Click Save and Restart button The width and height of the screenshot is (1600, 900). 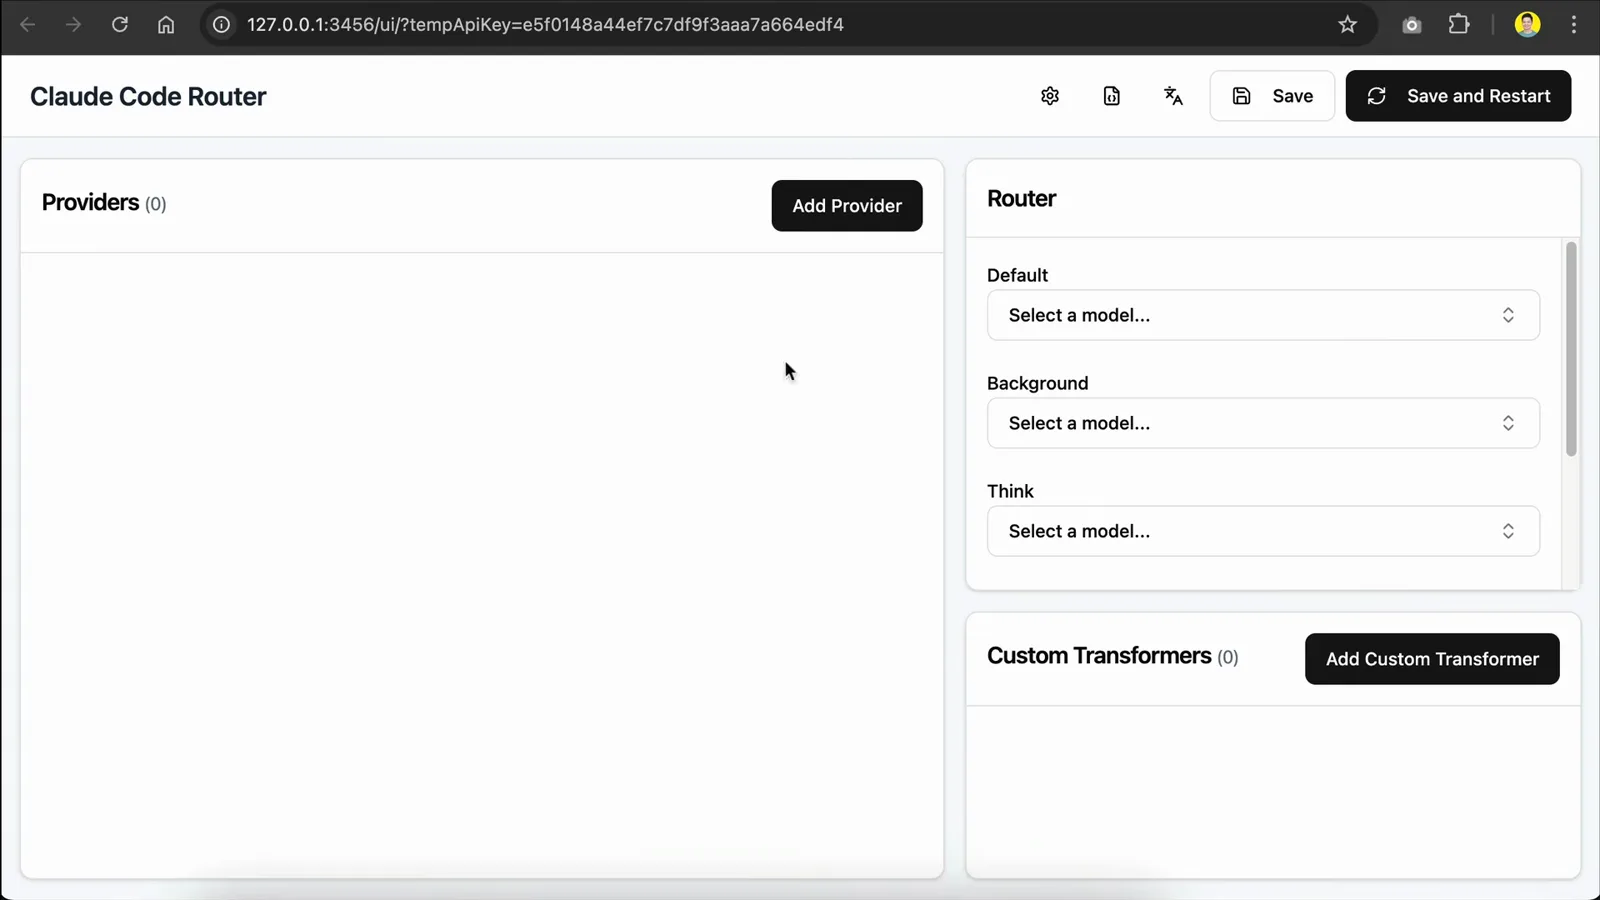click(x=1458, y=96)
